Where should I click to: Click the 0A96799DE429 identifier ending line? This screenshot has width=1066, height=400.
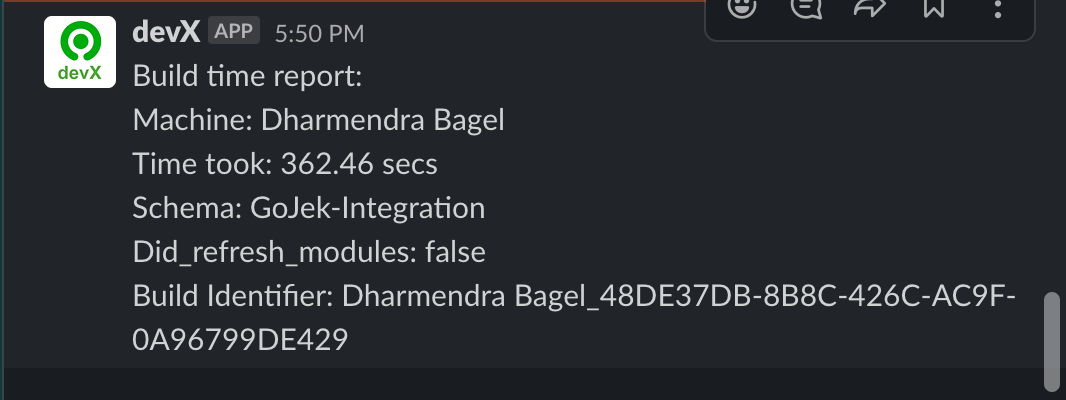(240, 340)
